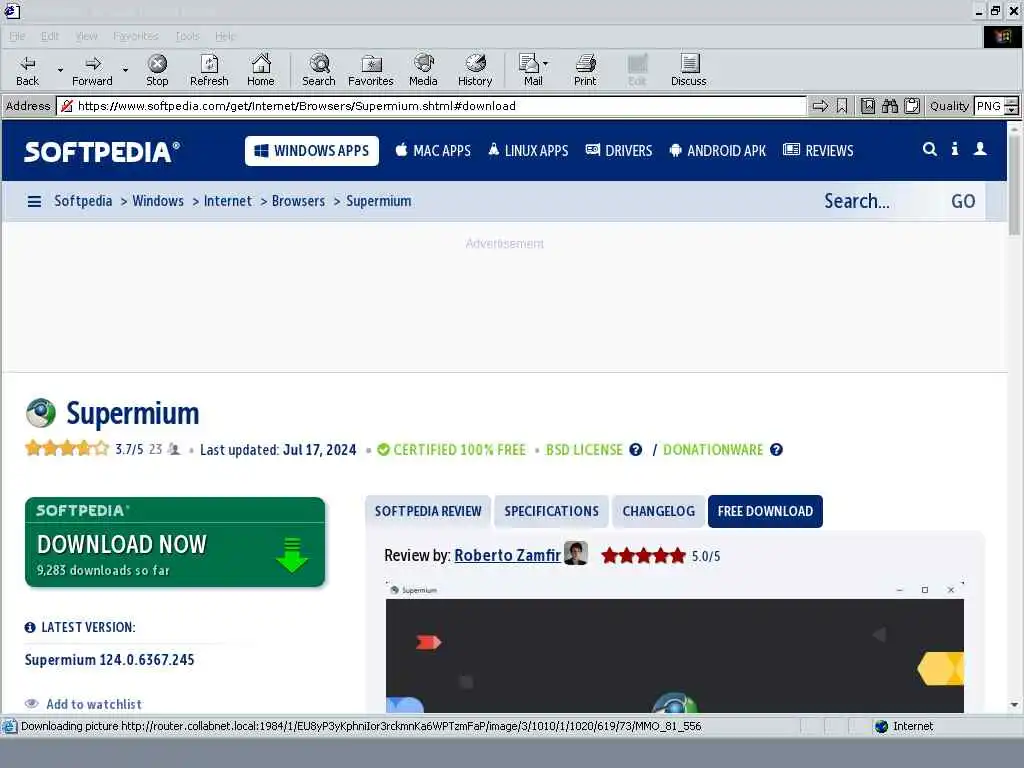The height and width of the screenshot is (768, 1024).
Task: Go to Home page icon
Action: (x=261, y=71)
